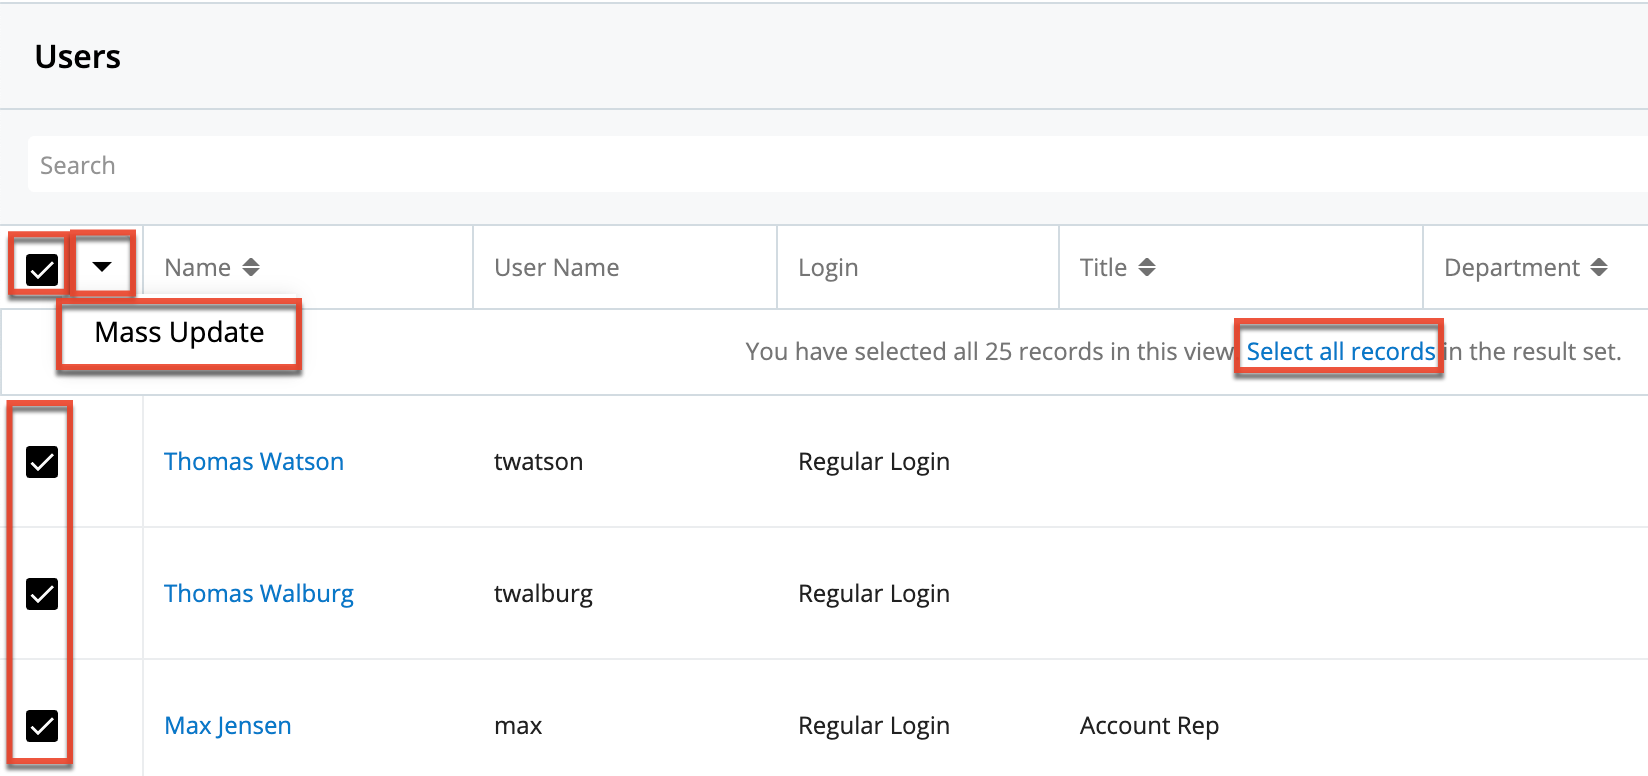Viewport: 1648px width, 776px height.
Task: Deselect the Thomas Walburg row checkbox
Action: 42,594
